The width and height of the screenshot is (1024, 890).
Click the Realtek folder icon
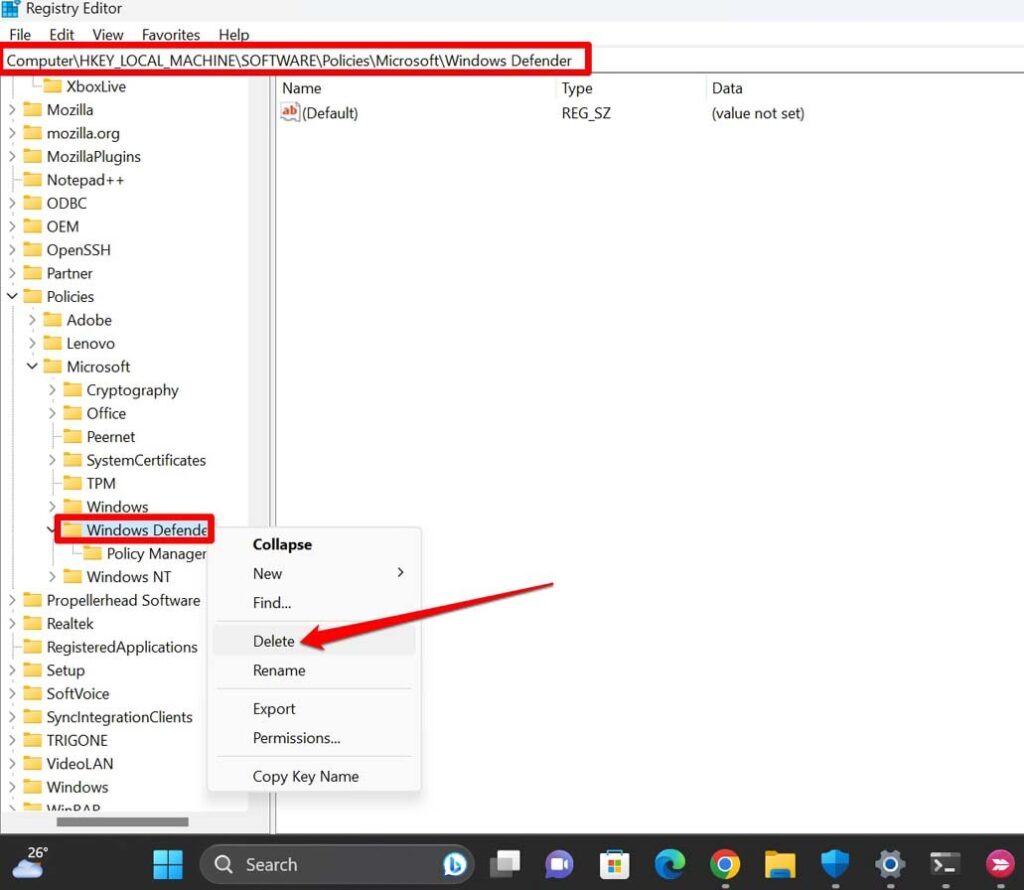[32, 623]
